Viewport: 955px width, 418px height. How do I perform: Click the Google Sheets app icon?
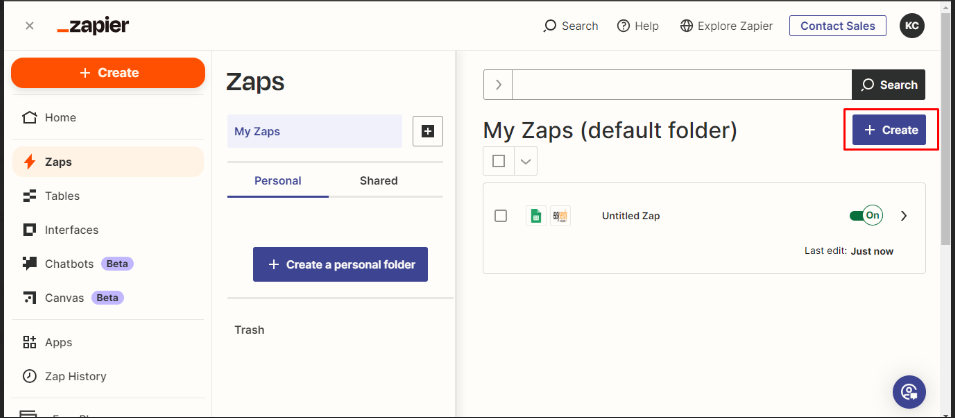click(536, 215)
